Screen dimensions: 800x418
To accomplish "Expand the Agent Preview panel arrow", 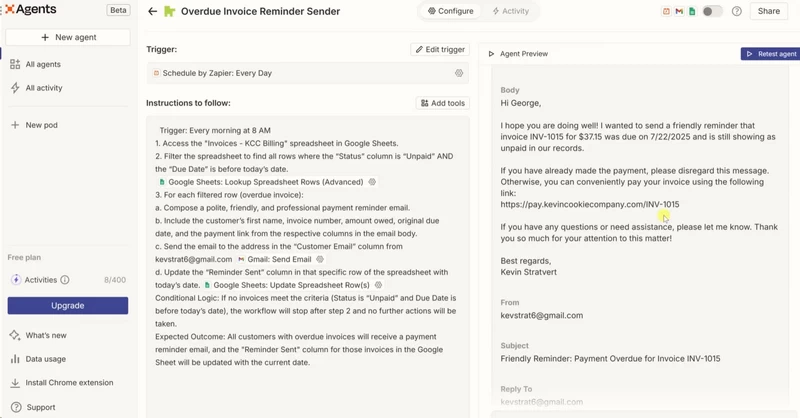I will click(491, 54).
